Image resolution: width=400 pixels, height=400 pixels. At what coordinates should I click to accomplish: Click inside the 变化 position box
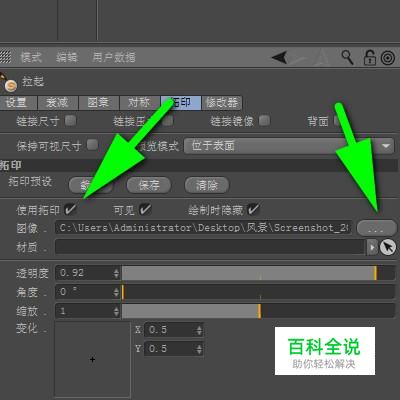[x=92, y=359]
